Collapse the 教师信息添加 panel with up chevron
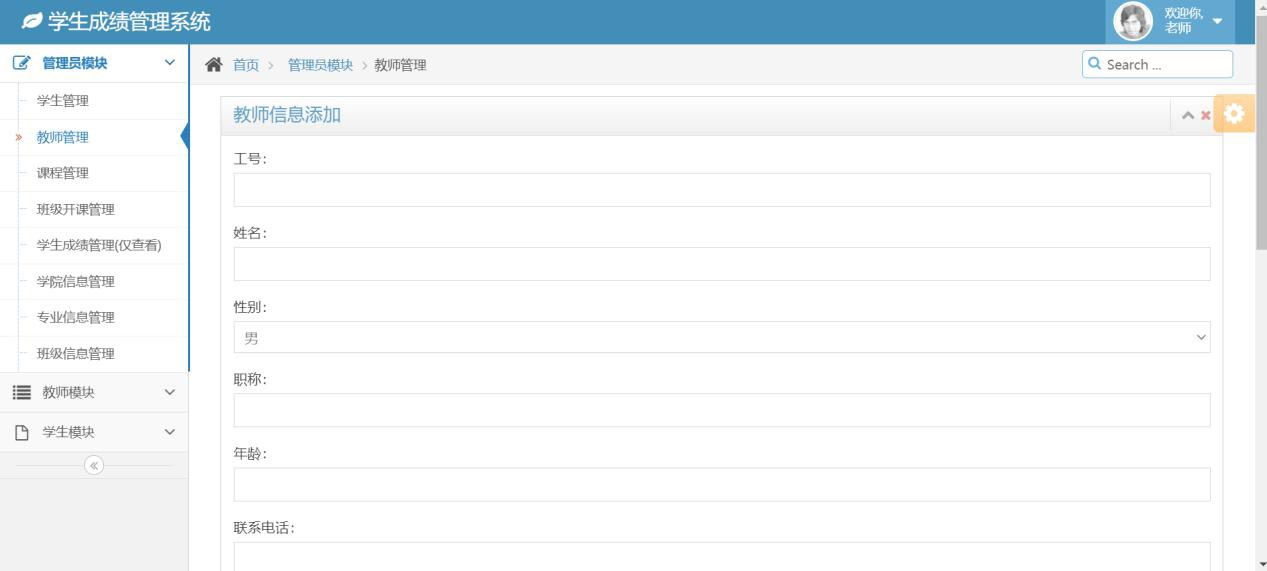 click(1188, 116)
